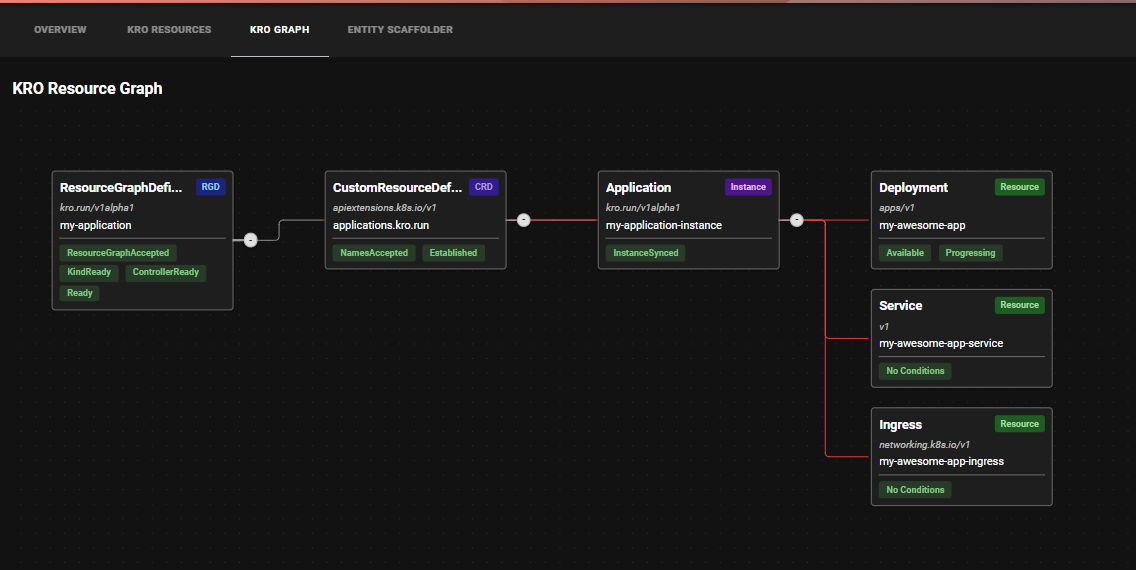Open the KRO Resources tab
Image resolution: width=1136 pixels, height=570 pixels.
pyautogui.click(x=169, y=30)
